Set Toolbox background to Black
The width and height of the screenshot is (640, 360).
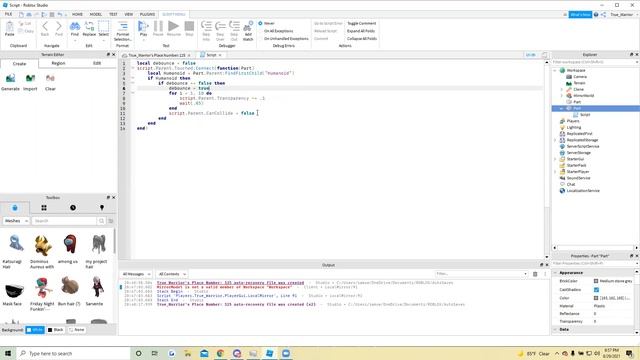coord(56,329)
